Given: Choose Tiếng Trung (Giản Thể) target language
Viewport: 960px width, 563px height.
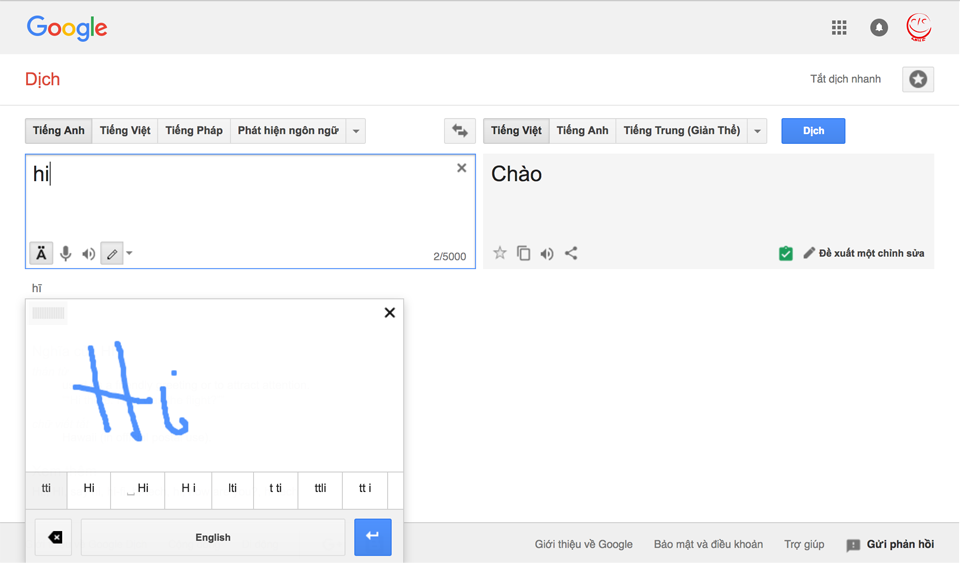Looking at the screenshot, I should pos(681,131).
